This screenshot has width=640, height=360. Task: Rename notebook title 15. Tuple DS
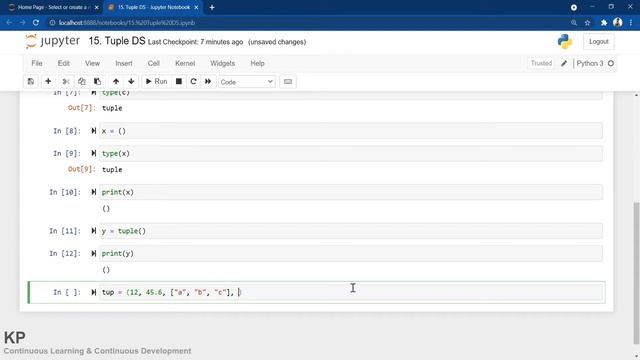[x=117, y=41]
